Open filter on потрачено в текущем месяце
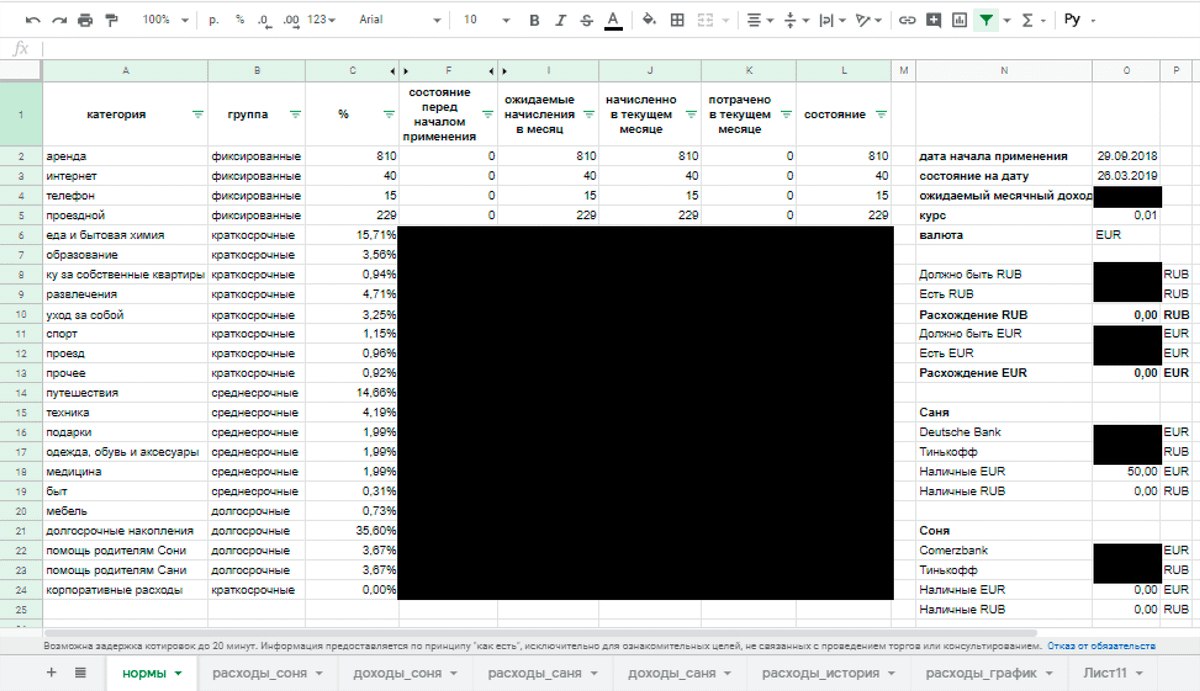 point(784,115)
